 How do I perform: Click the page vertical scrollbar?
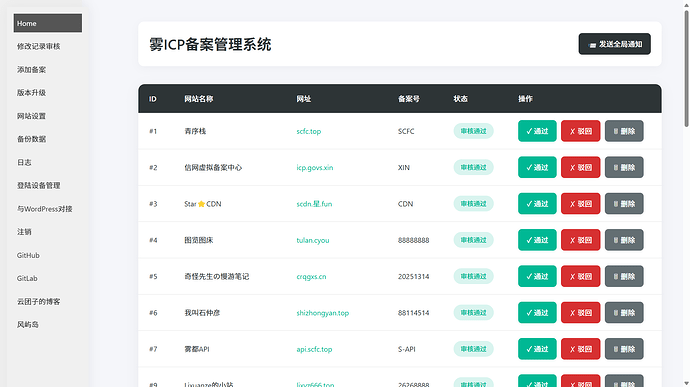pyautogui.click(x=686, y=68)
